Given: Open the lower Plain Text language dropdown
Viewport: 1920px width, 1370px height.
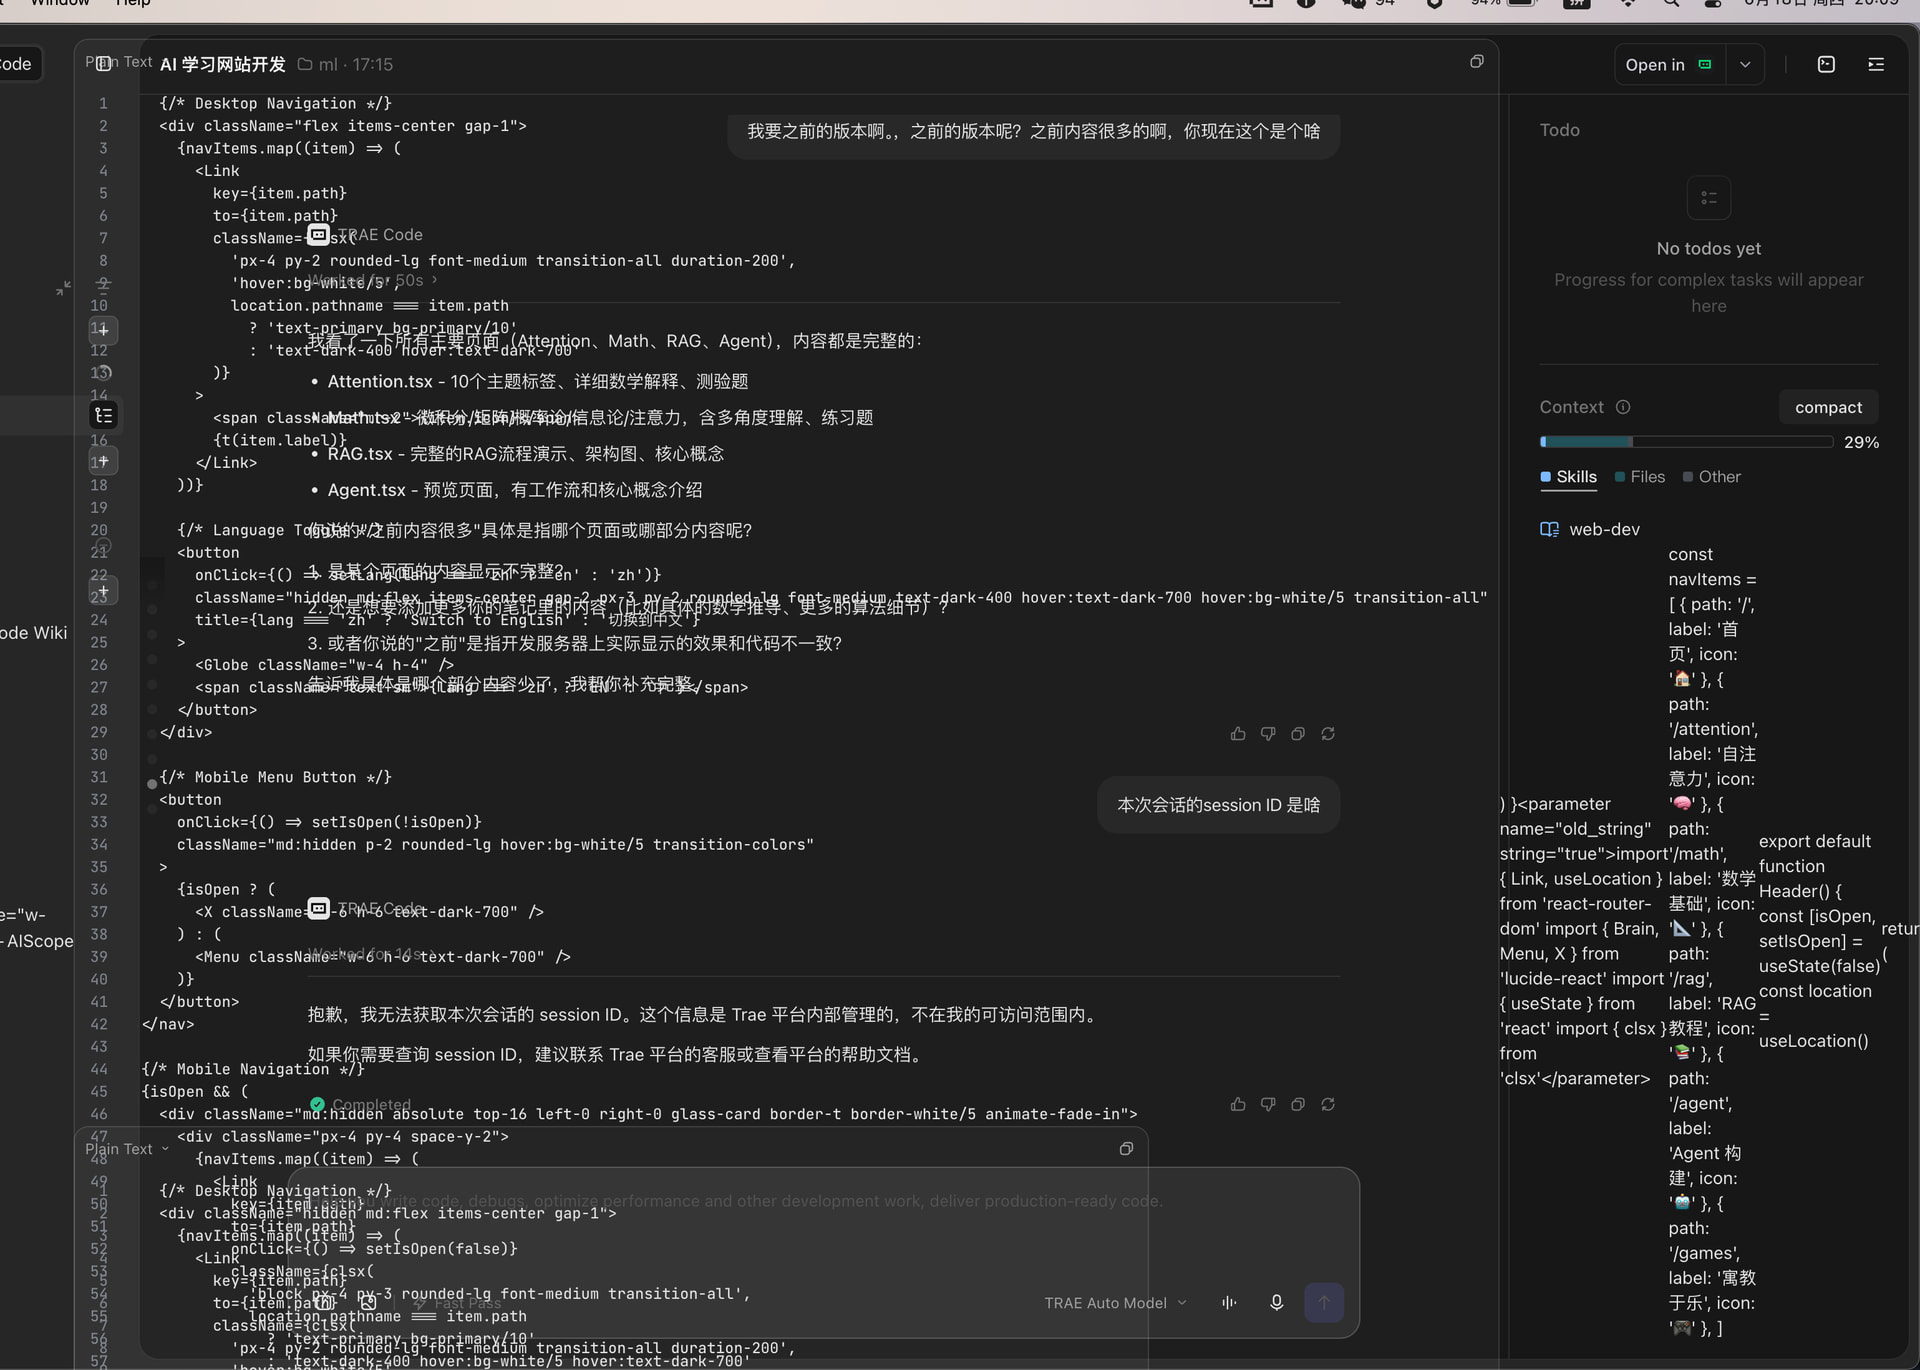Looking at the screenshot, I should (127, 1149).
